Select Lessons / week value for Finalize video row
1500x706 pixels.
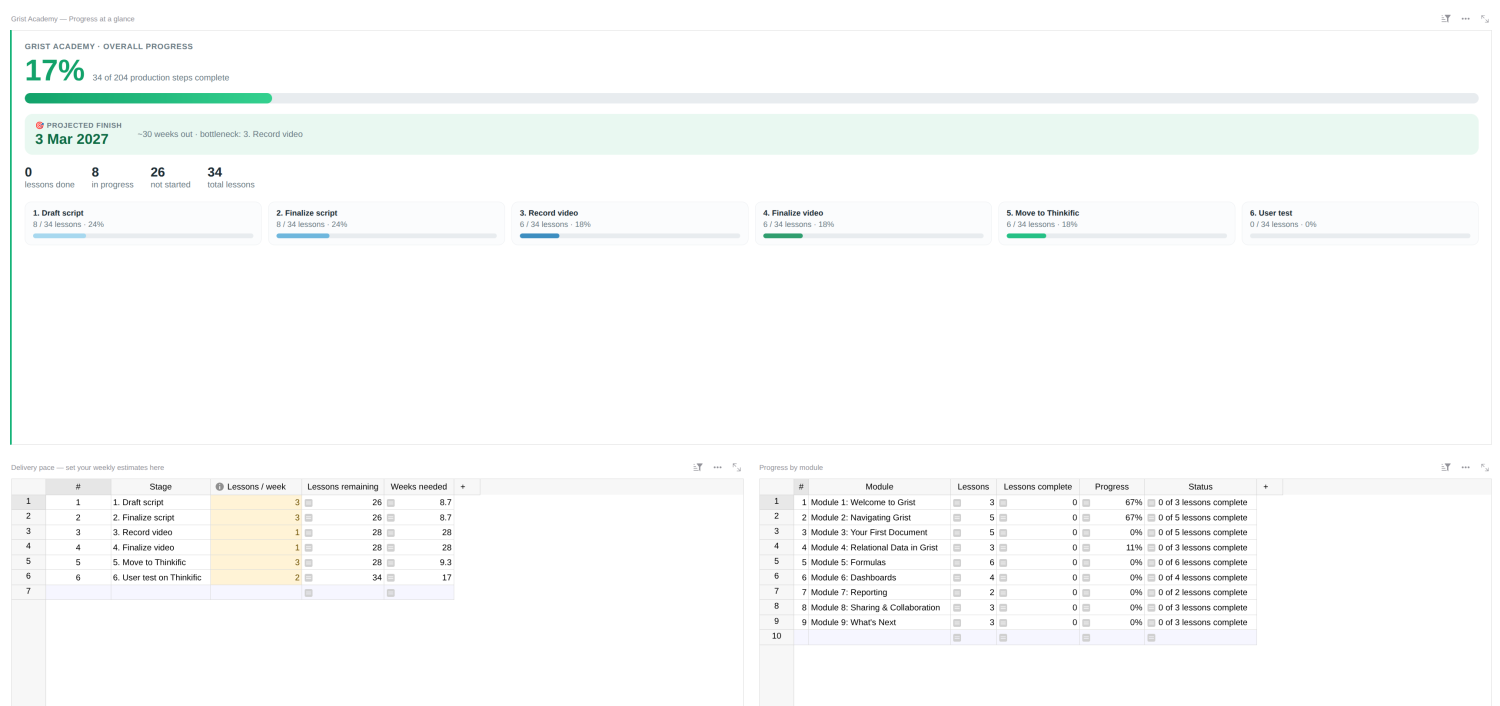256,548
